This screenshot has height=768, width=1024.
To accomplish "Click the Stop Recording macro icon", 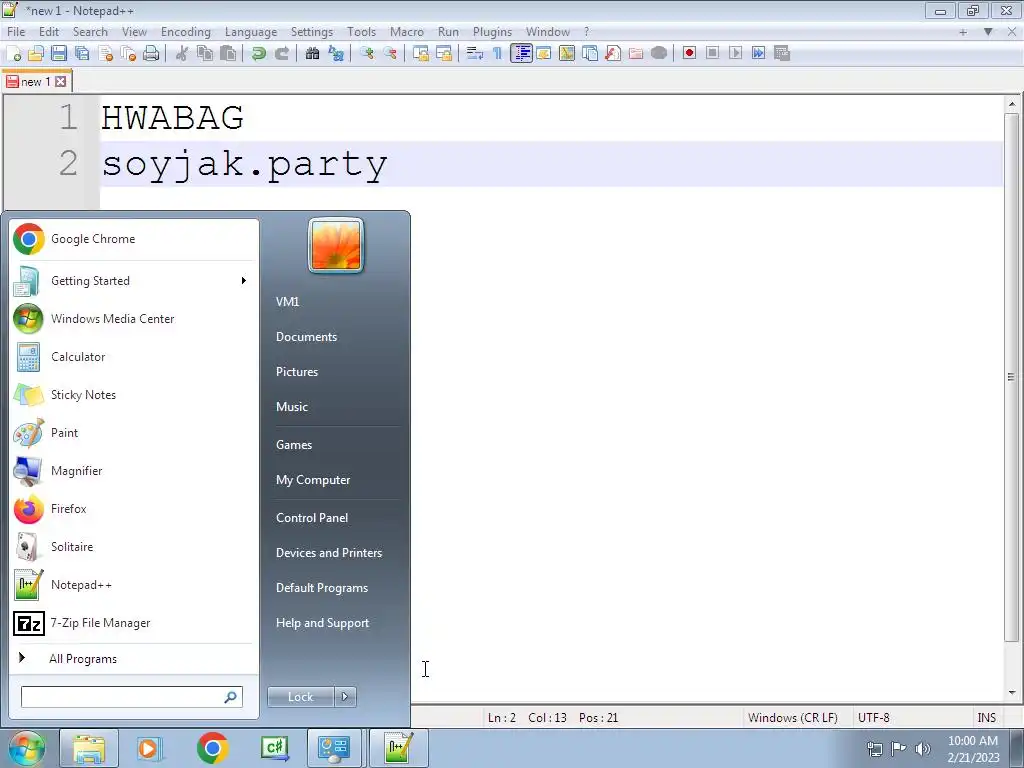I will pos(712,54).
